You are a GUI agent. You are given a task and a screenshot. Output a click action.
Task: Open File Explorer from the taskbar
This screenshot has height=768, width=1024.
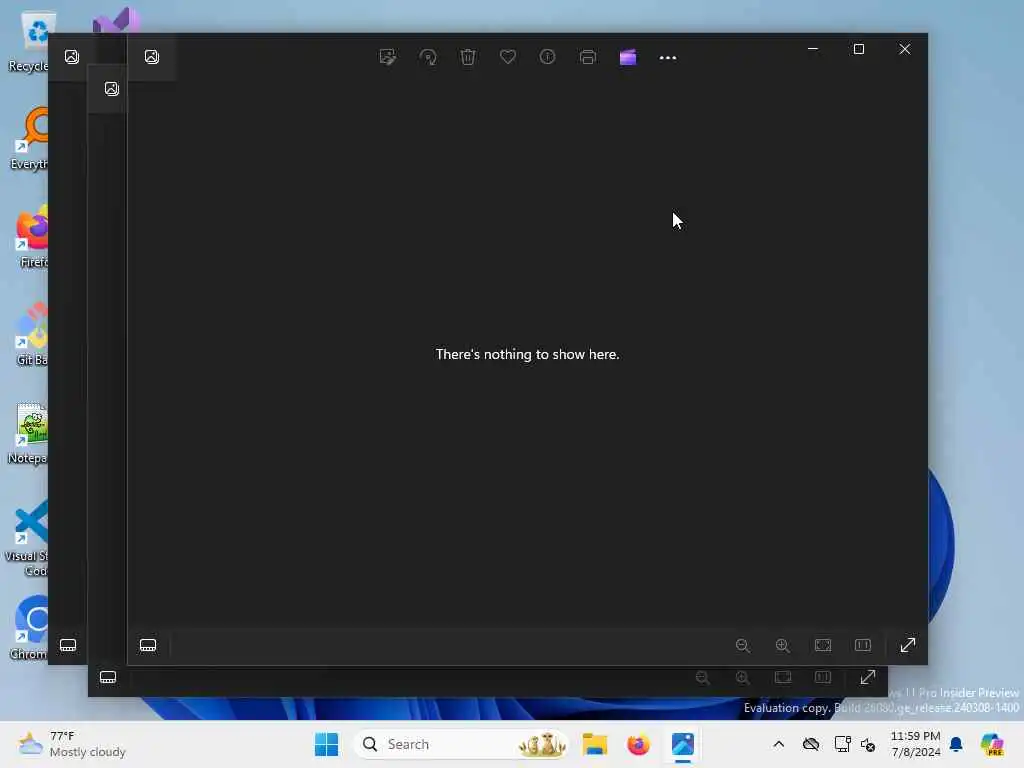point(595,744)
